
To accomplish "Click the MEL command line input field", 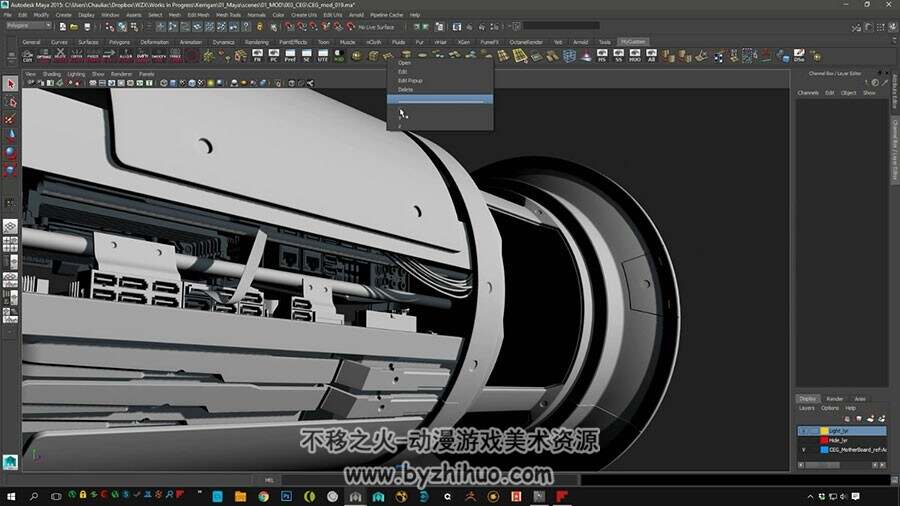I will (428, 480).
